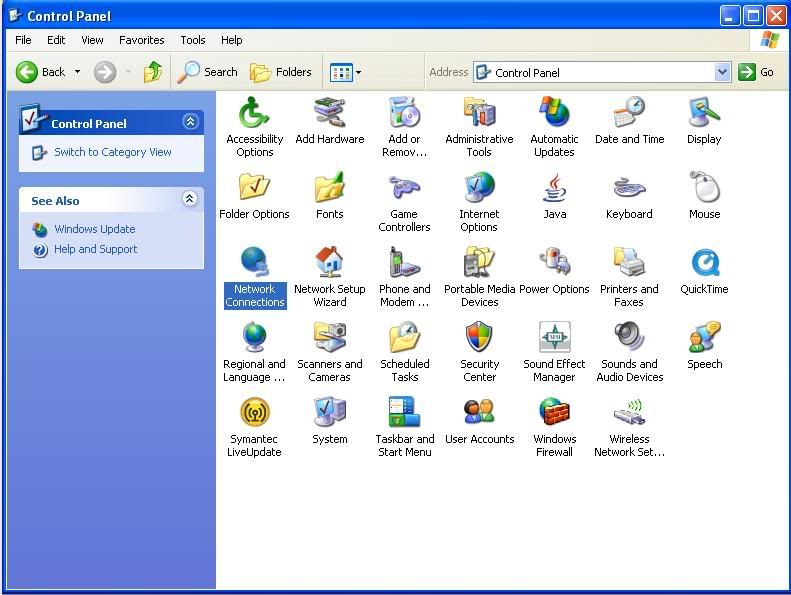The height and width of the screenshot is (595, 791).
Task: Collapse the See Also section
Action: [190, 200]
